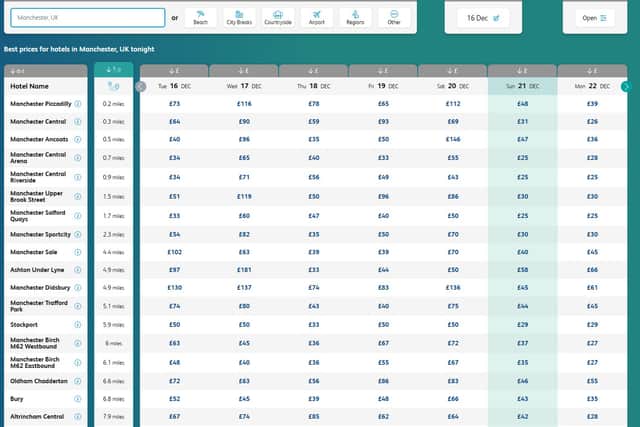The height and width of the screenshot is (427, 640).
Task: Sort by price for Wed 17 Dec
Action: pos(244,71)
